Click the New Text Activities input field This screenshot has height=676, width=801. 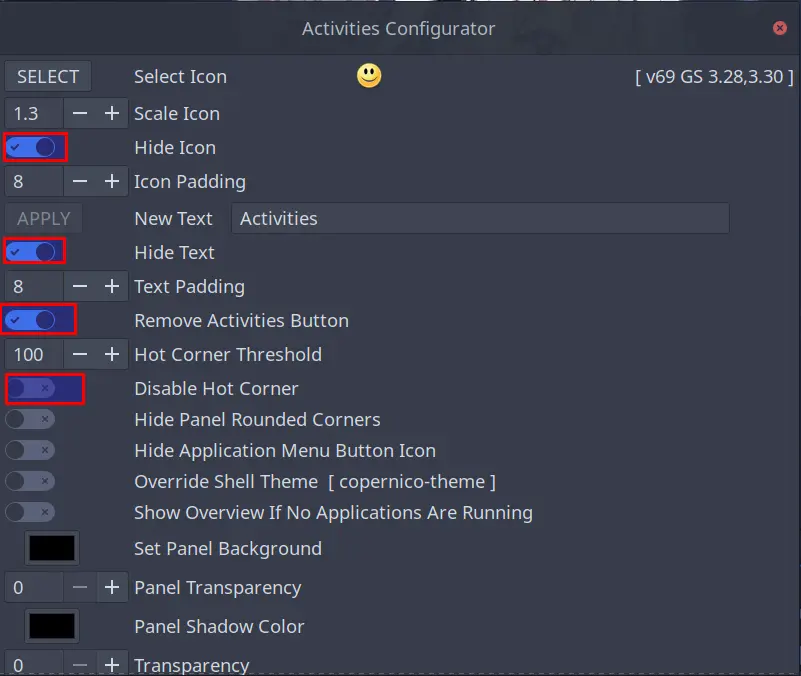point(480,219)
